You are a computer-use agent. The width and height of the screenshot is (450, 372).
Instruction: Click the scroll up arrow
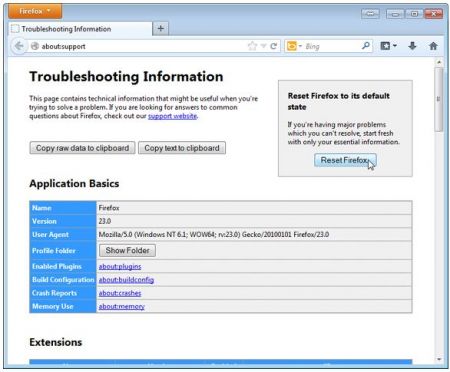coord(439,62)
